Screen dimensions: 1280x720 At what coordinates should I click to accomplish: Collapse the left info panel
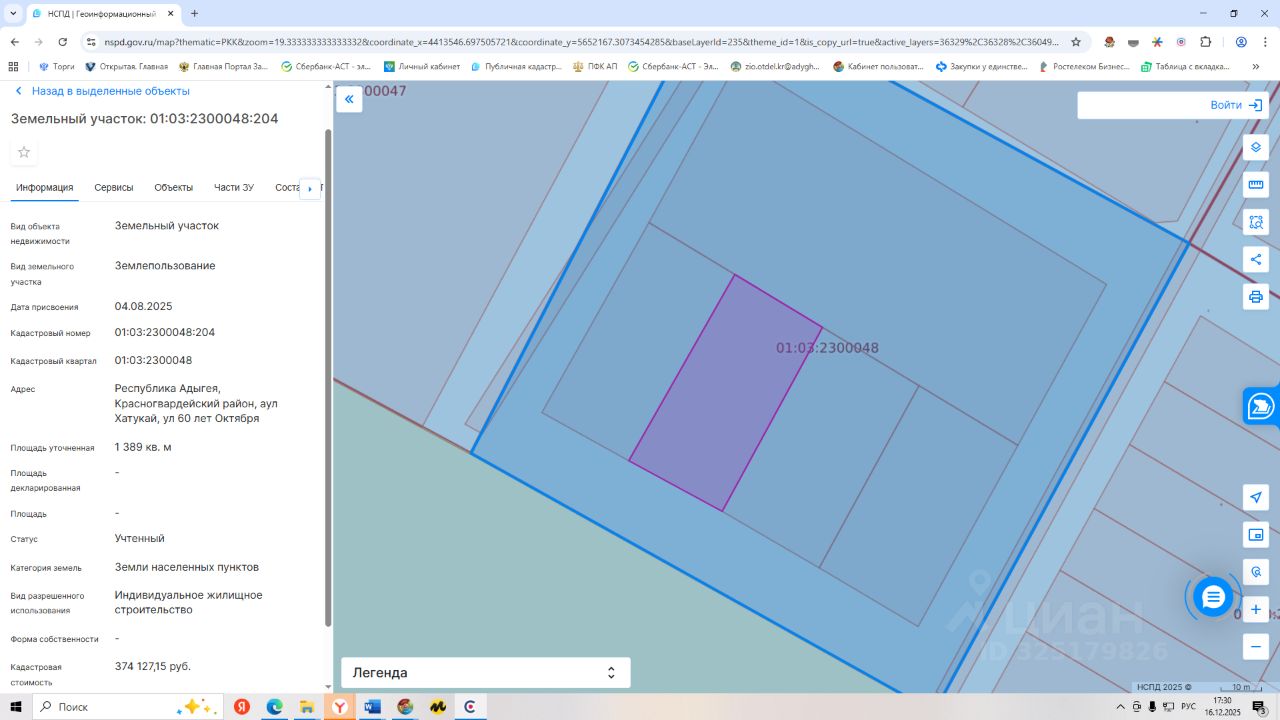(x=349, y=99)
